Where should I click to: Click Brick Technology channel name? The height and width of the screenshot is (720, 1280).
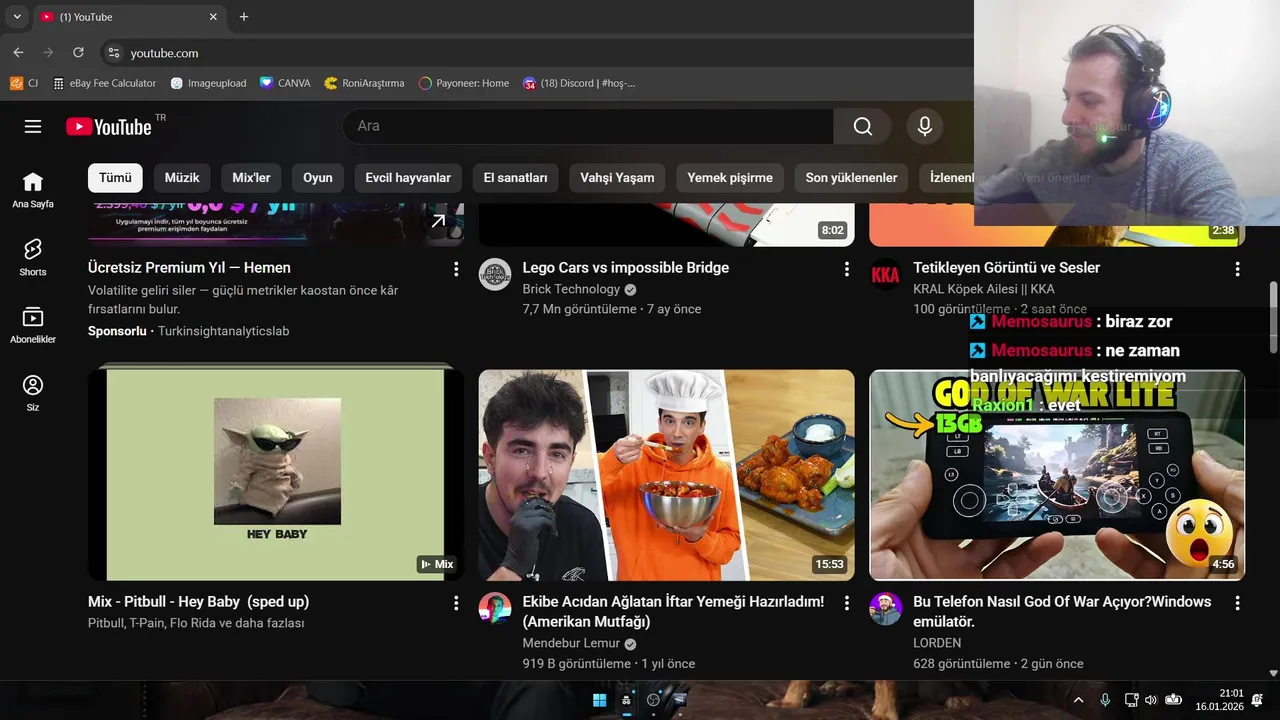(571, 289)
